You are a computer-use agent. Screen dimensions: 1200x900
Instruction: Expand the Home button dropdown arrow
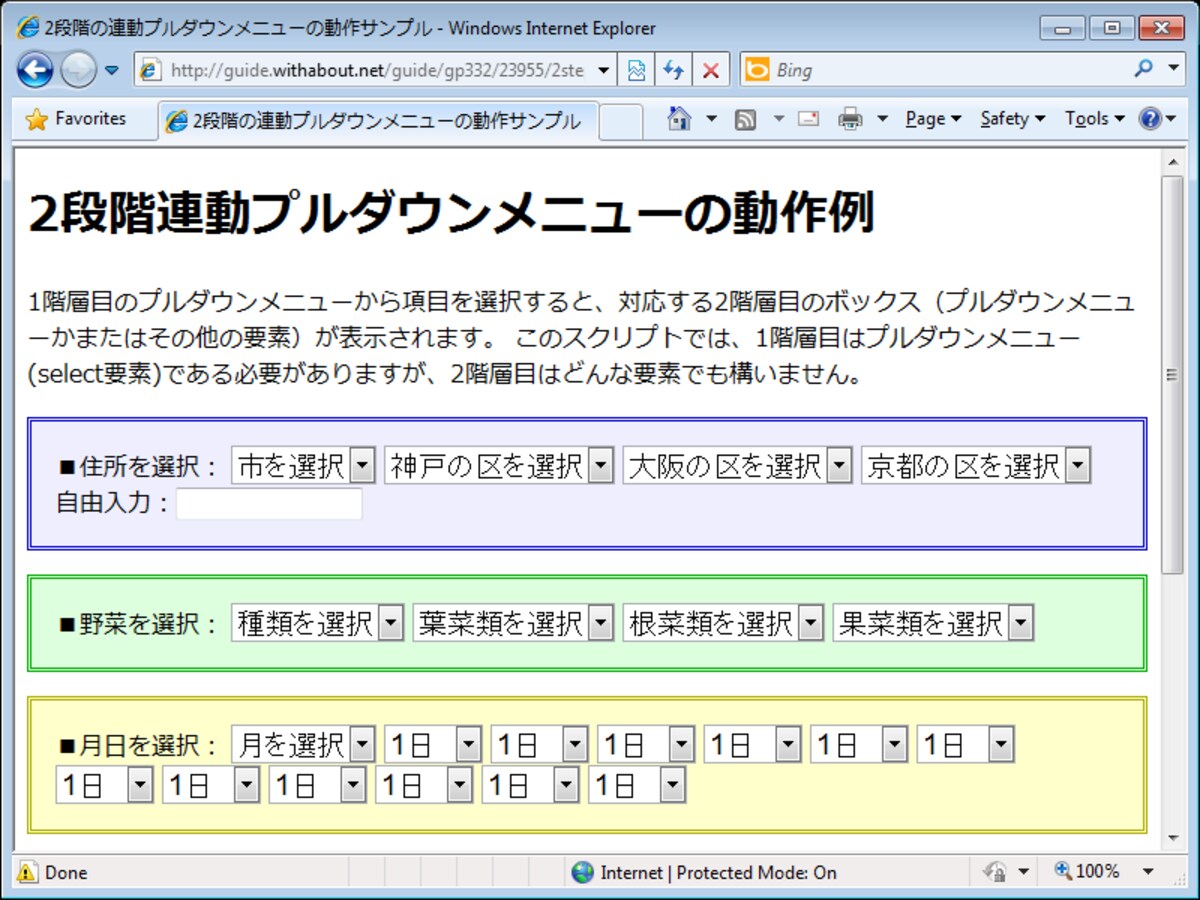[711, 119]
